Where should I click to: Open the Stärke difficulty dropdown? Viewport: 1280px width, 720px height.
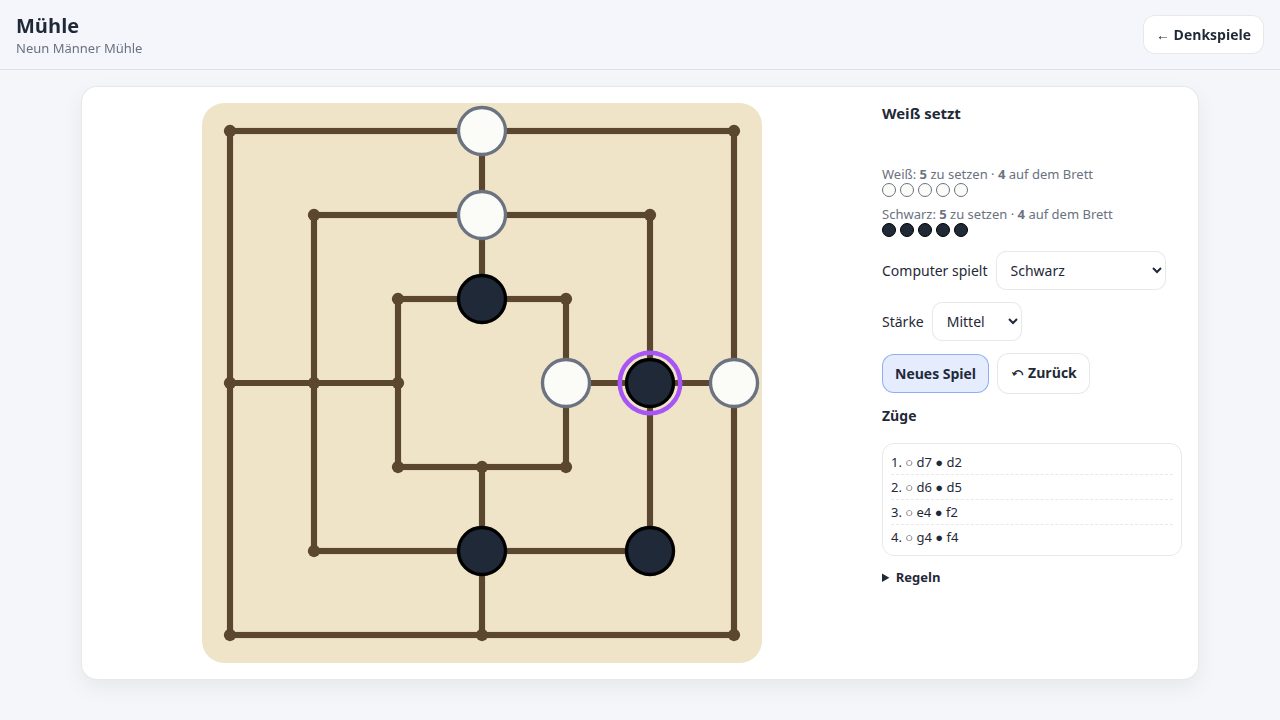[977, 322]
